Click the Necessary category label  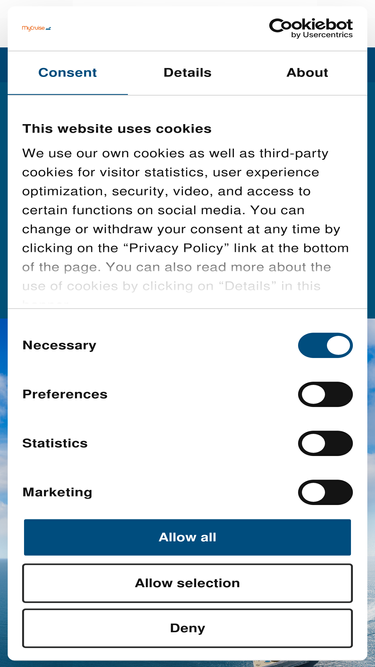(x=59, y=345)
